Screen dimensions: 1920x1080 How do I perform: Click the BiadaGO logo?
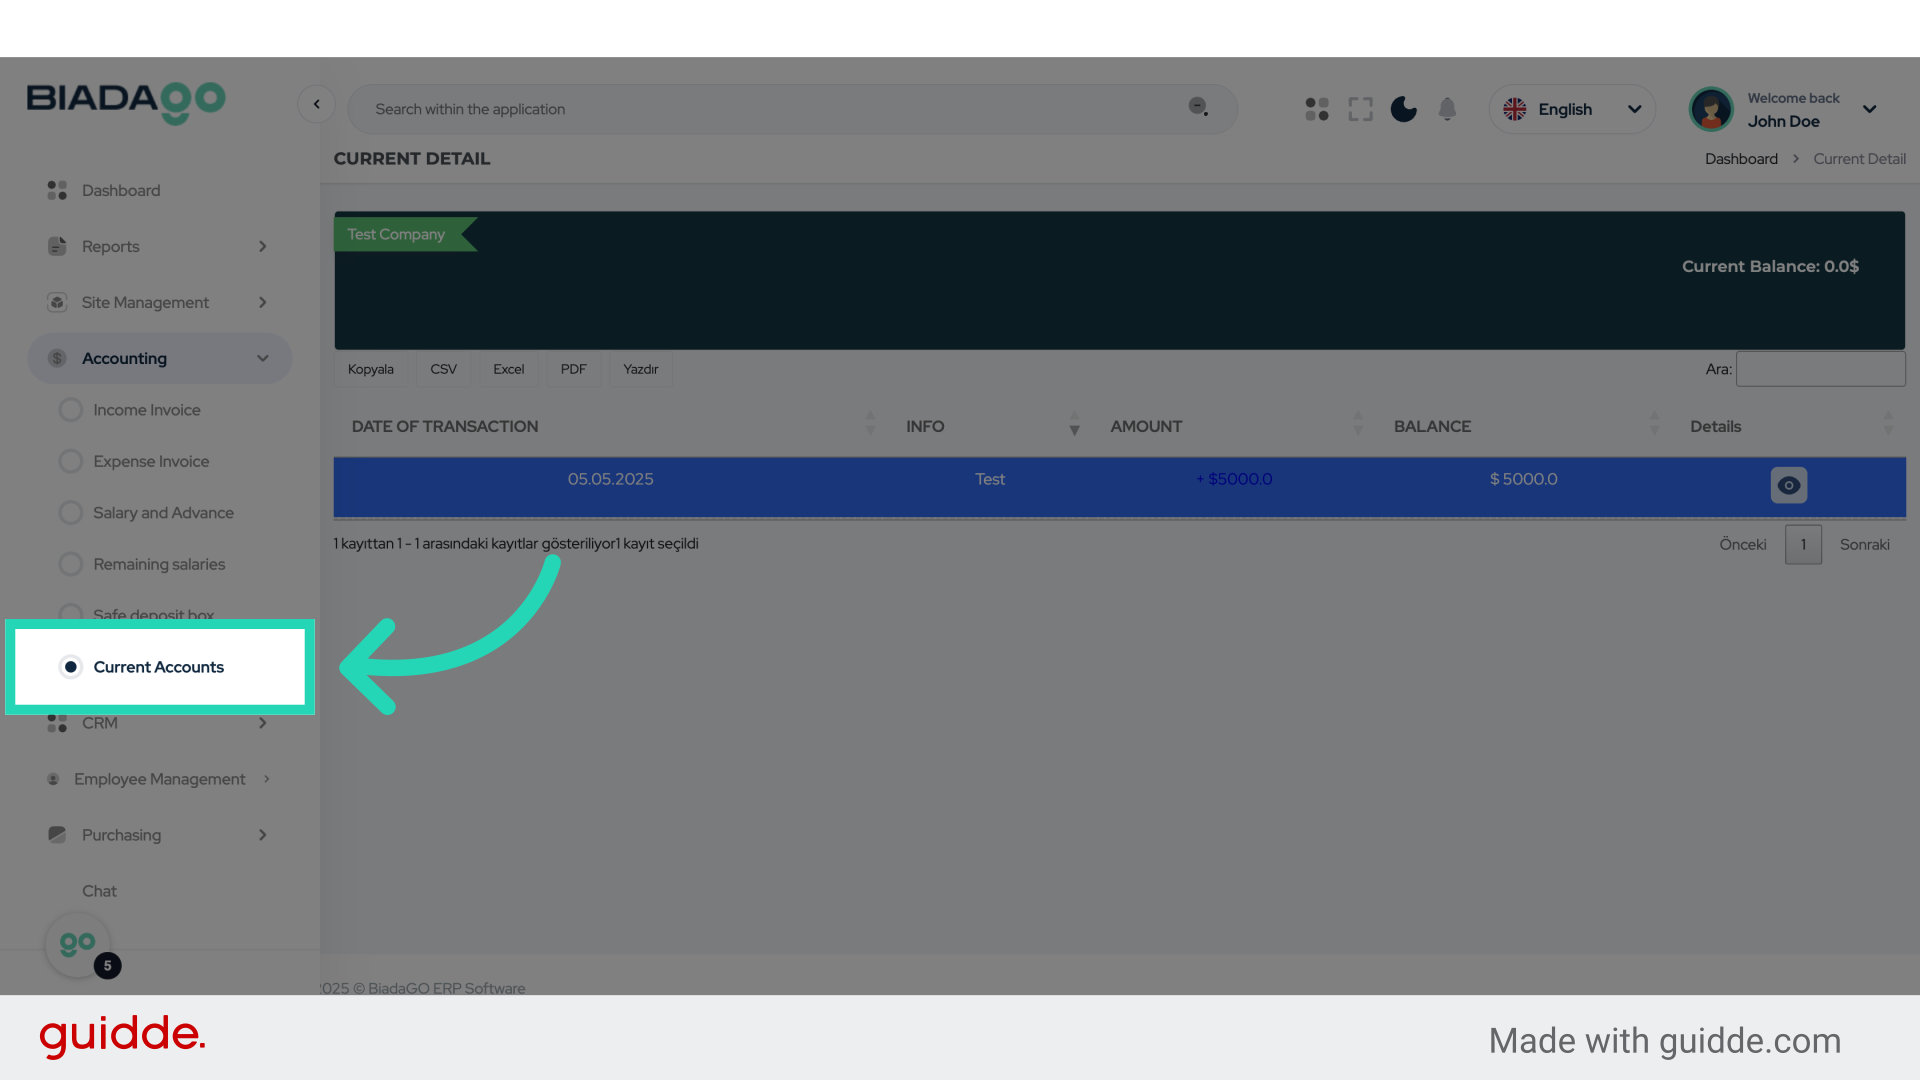pos(126,102)
